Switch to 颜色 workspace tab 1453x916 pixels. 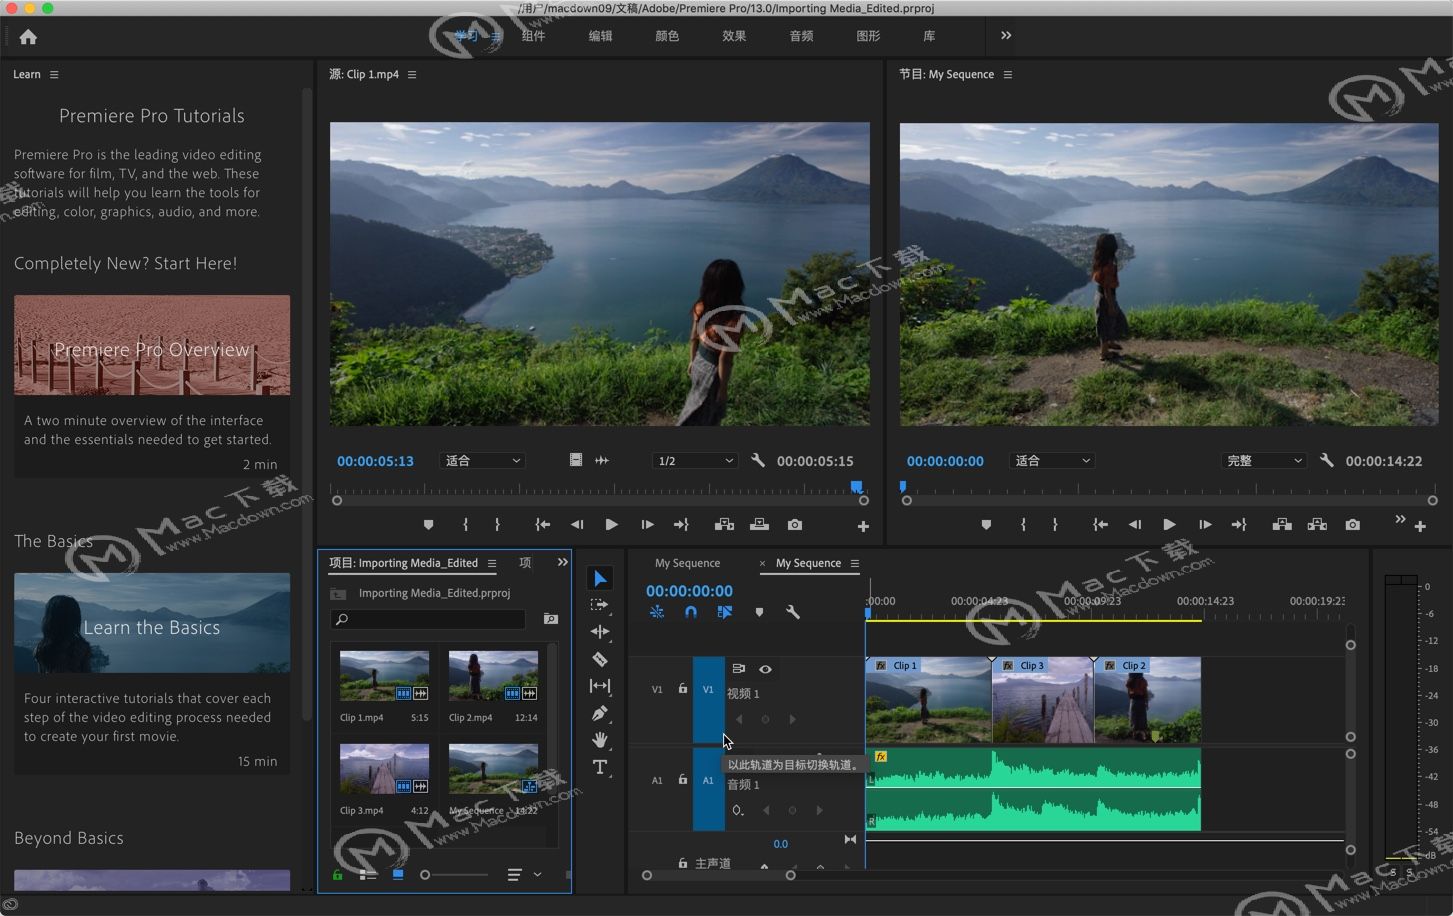pyautogui.click(x=667, y=36)
